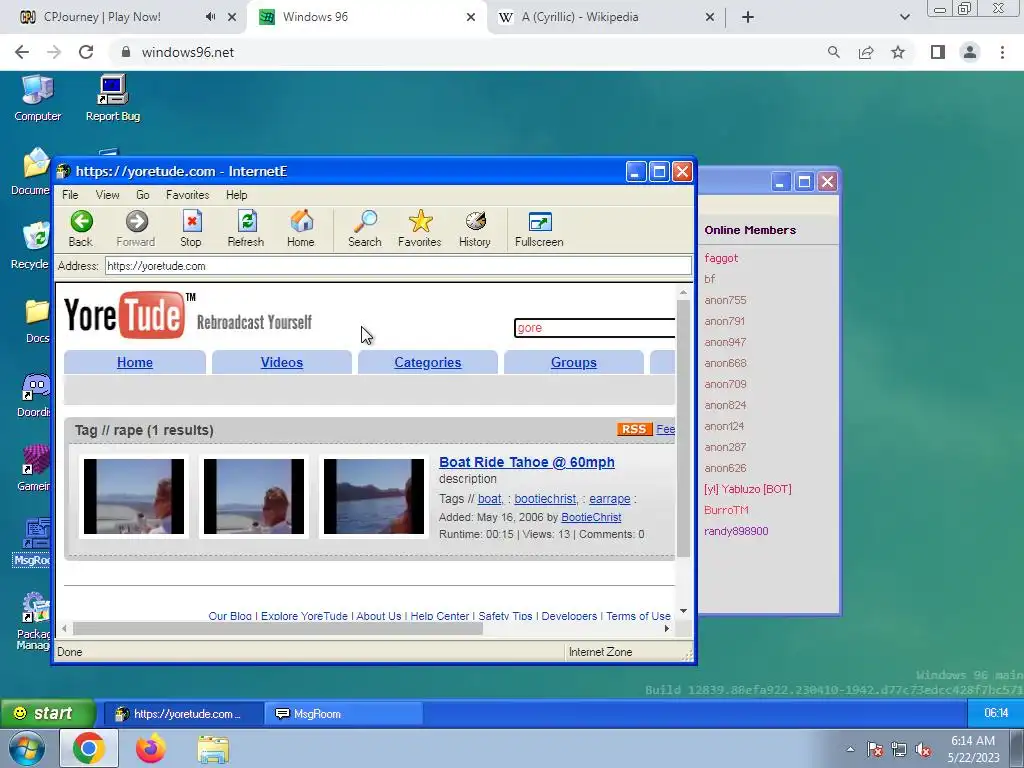
Task: Select MsgRoom in Windows 96 taskbar
Action: [x=343, y=714]
